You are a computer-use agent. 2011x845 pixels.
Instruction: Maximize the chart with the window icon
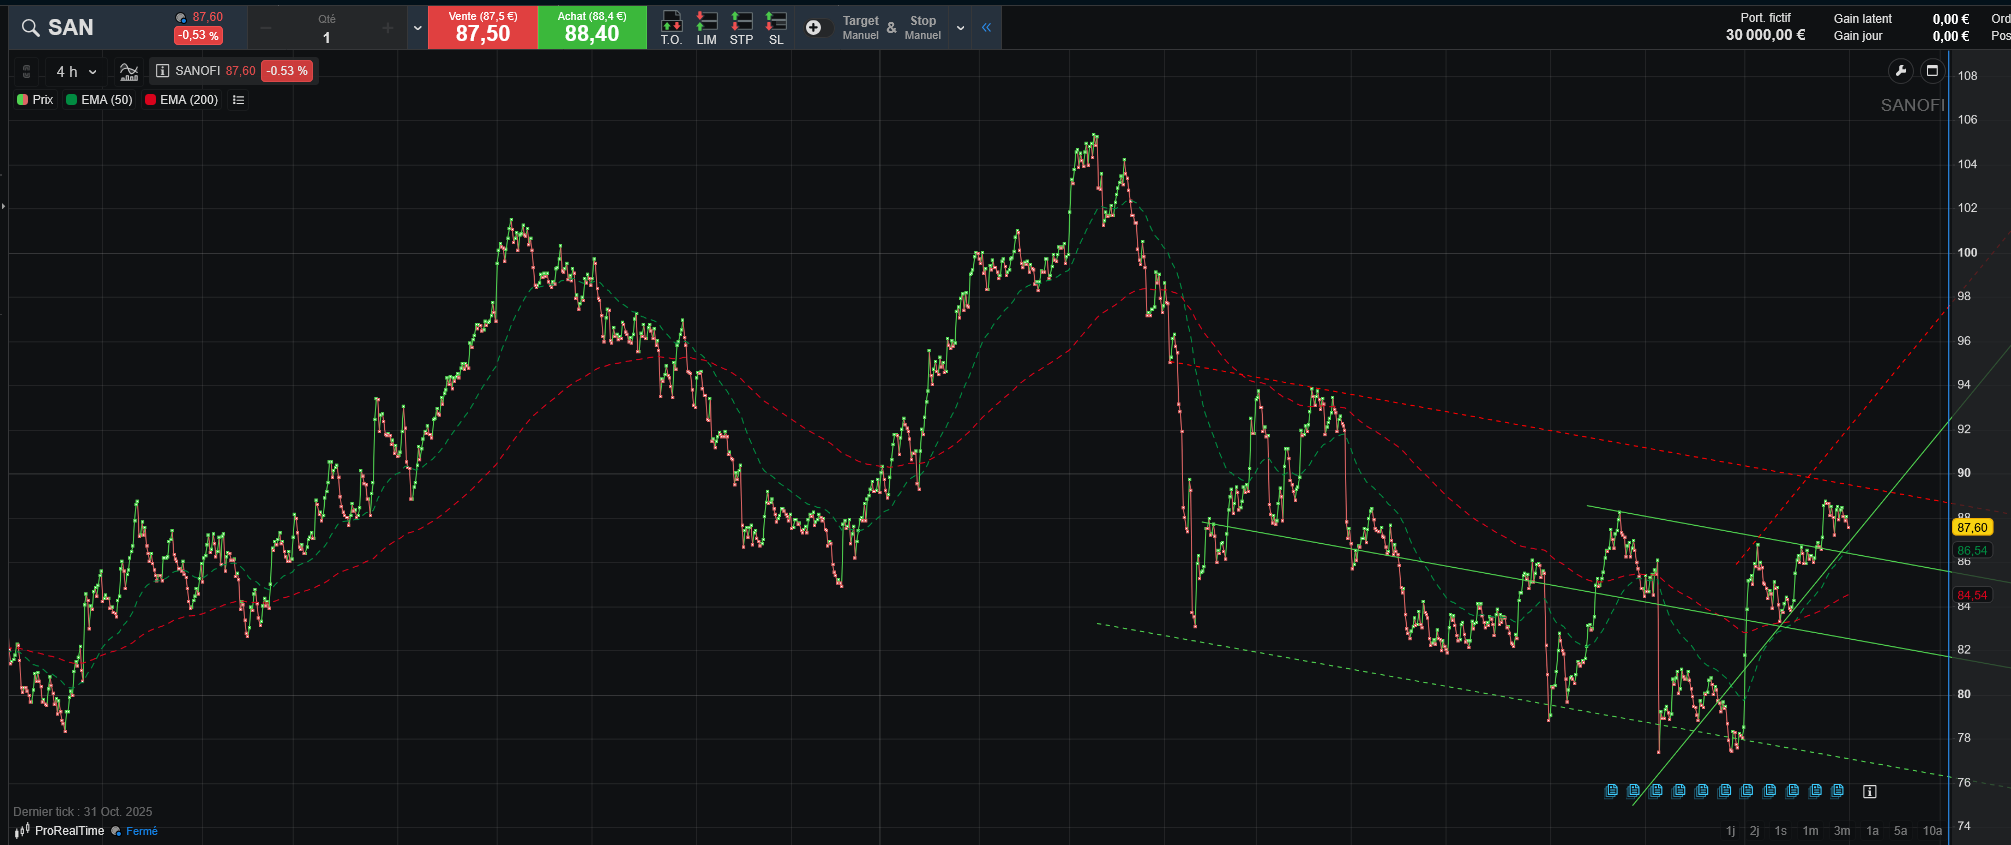[x=1932, y=71]
